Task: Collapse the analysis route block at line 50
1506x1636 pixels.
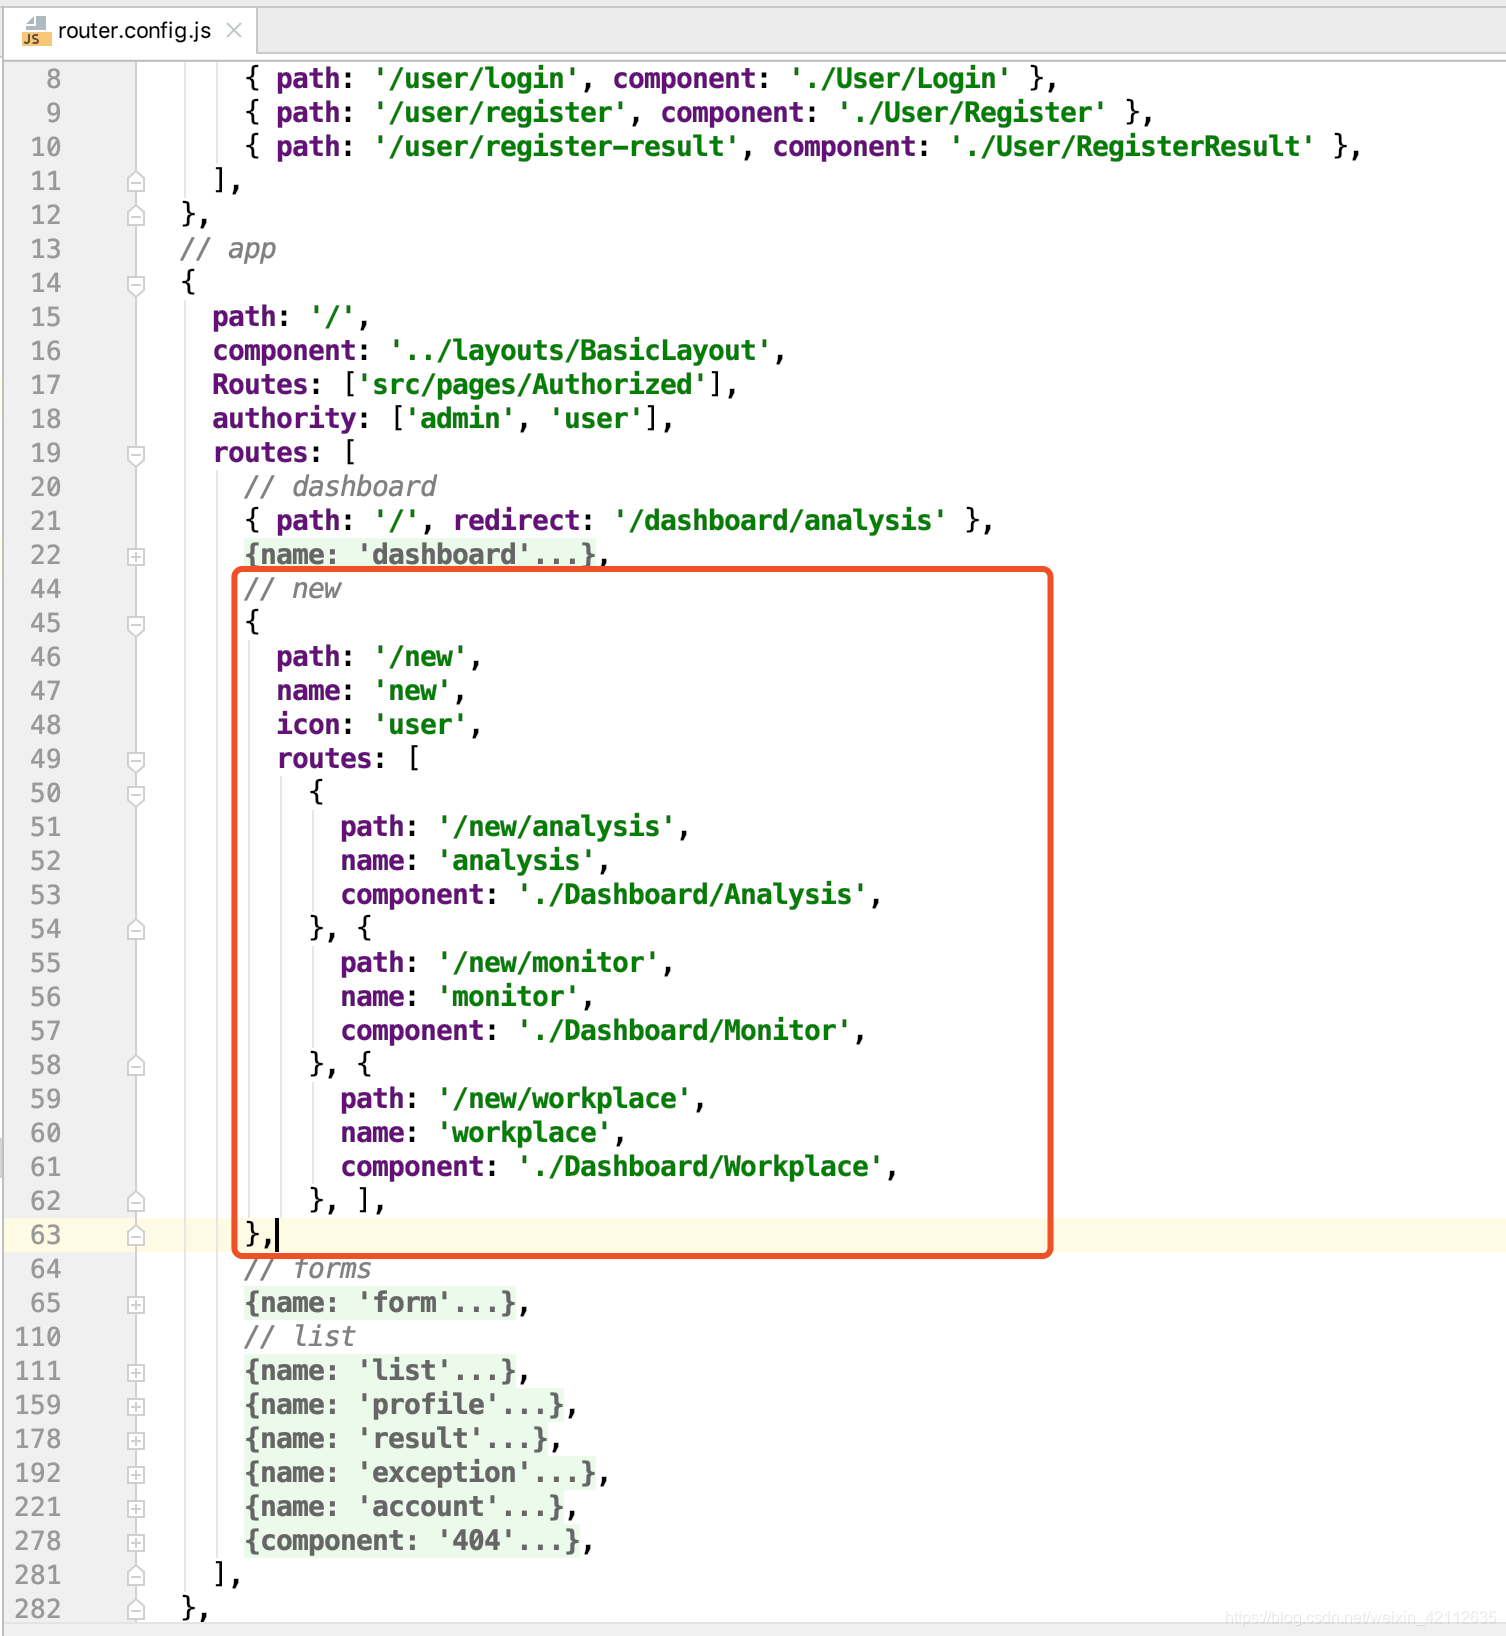Action: [136, 795]
